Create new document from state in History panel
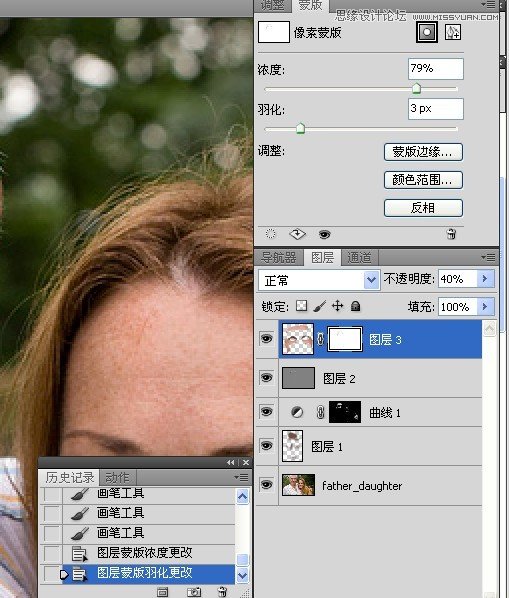Viewport: 509px width, 598px height. 162,592
